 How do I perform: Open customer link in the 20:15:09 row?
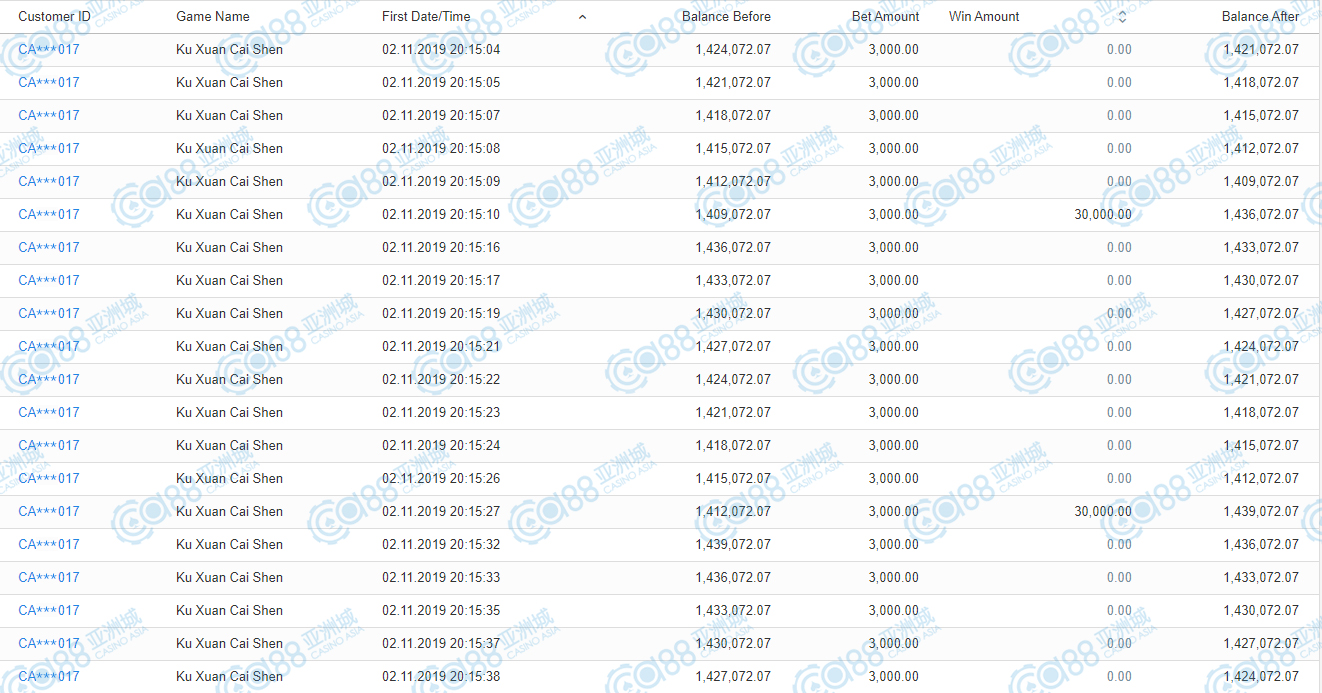point(49,181)
